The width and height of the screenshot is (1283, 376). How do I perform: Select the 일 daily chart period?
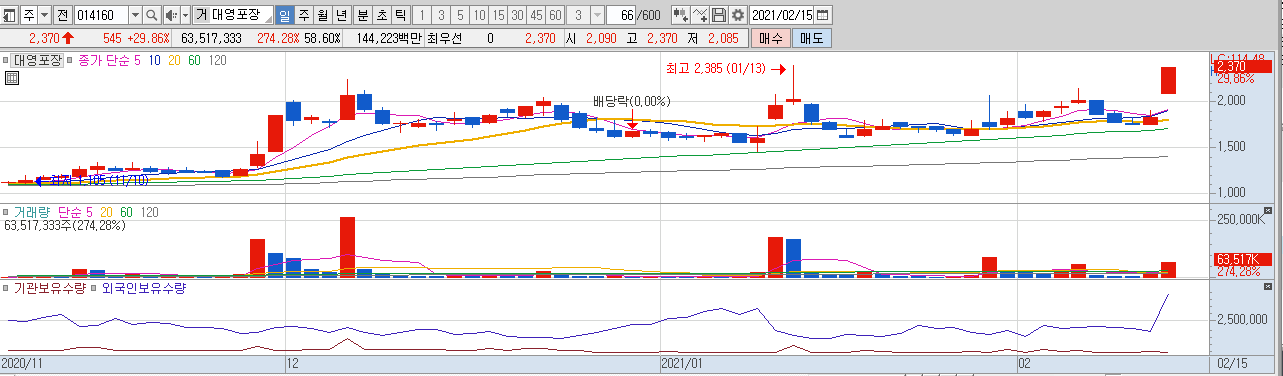click(x=284, y=15)
